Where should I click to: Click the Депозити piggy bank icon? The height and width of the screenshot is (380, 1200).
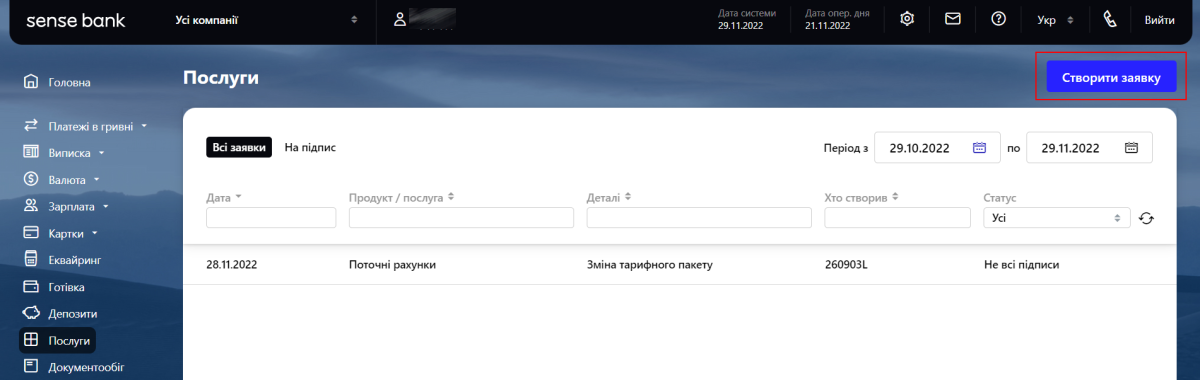[31, 314]
